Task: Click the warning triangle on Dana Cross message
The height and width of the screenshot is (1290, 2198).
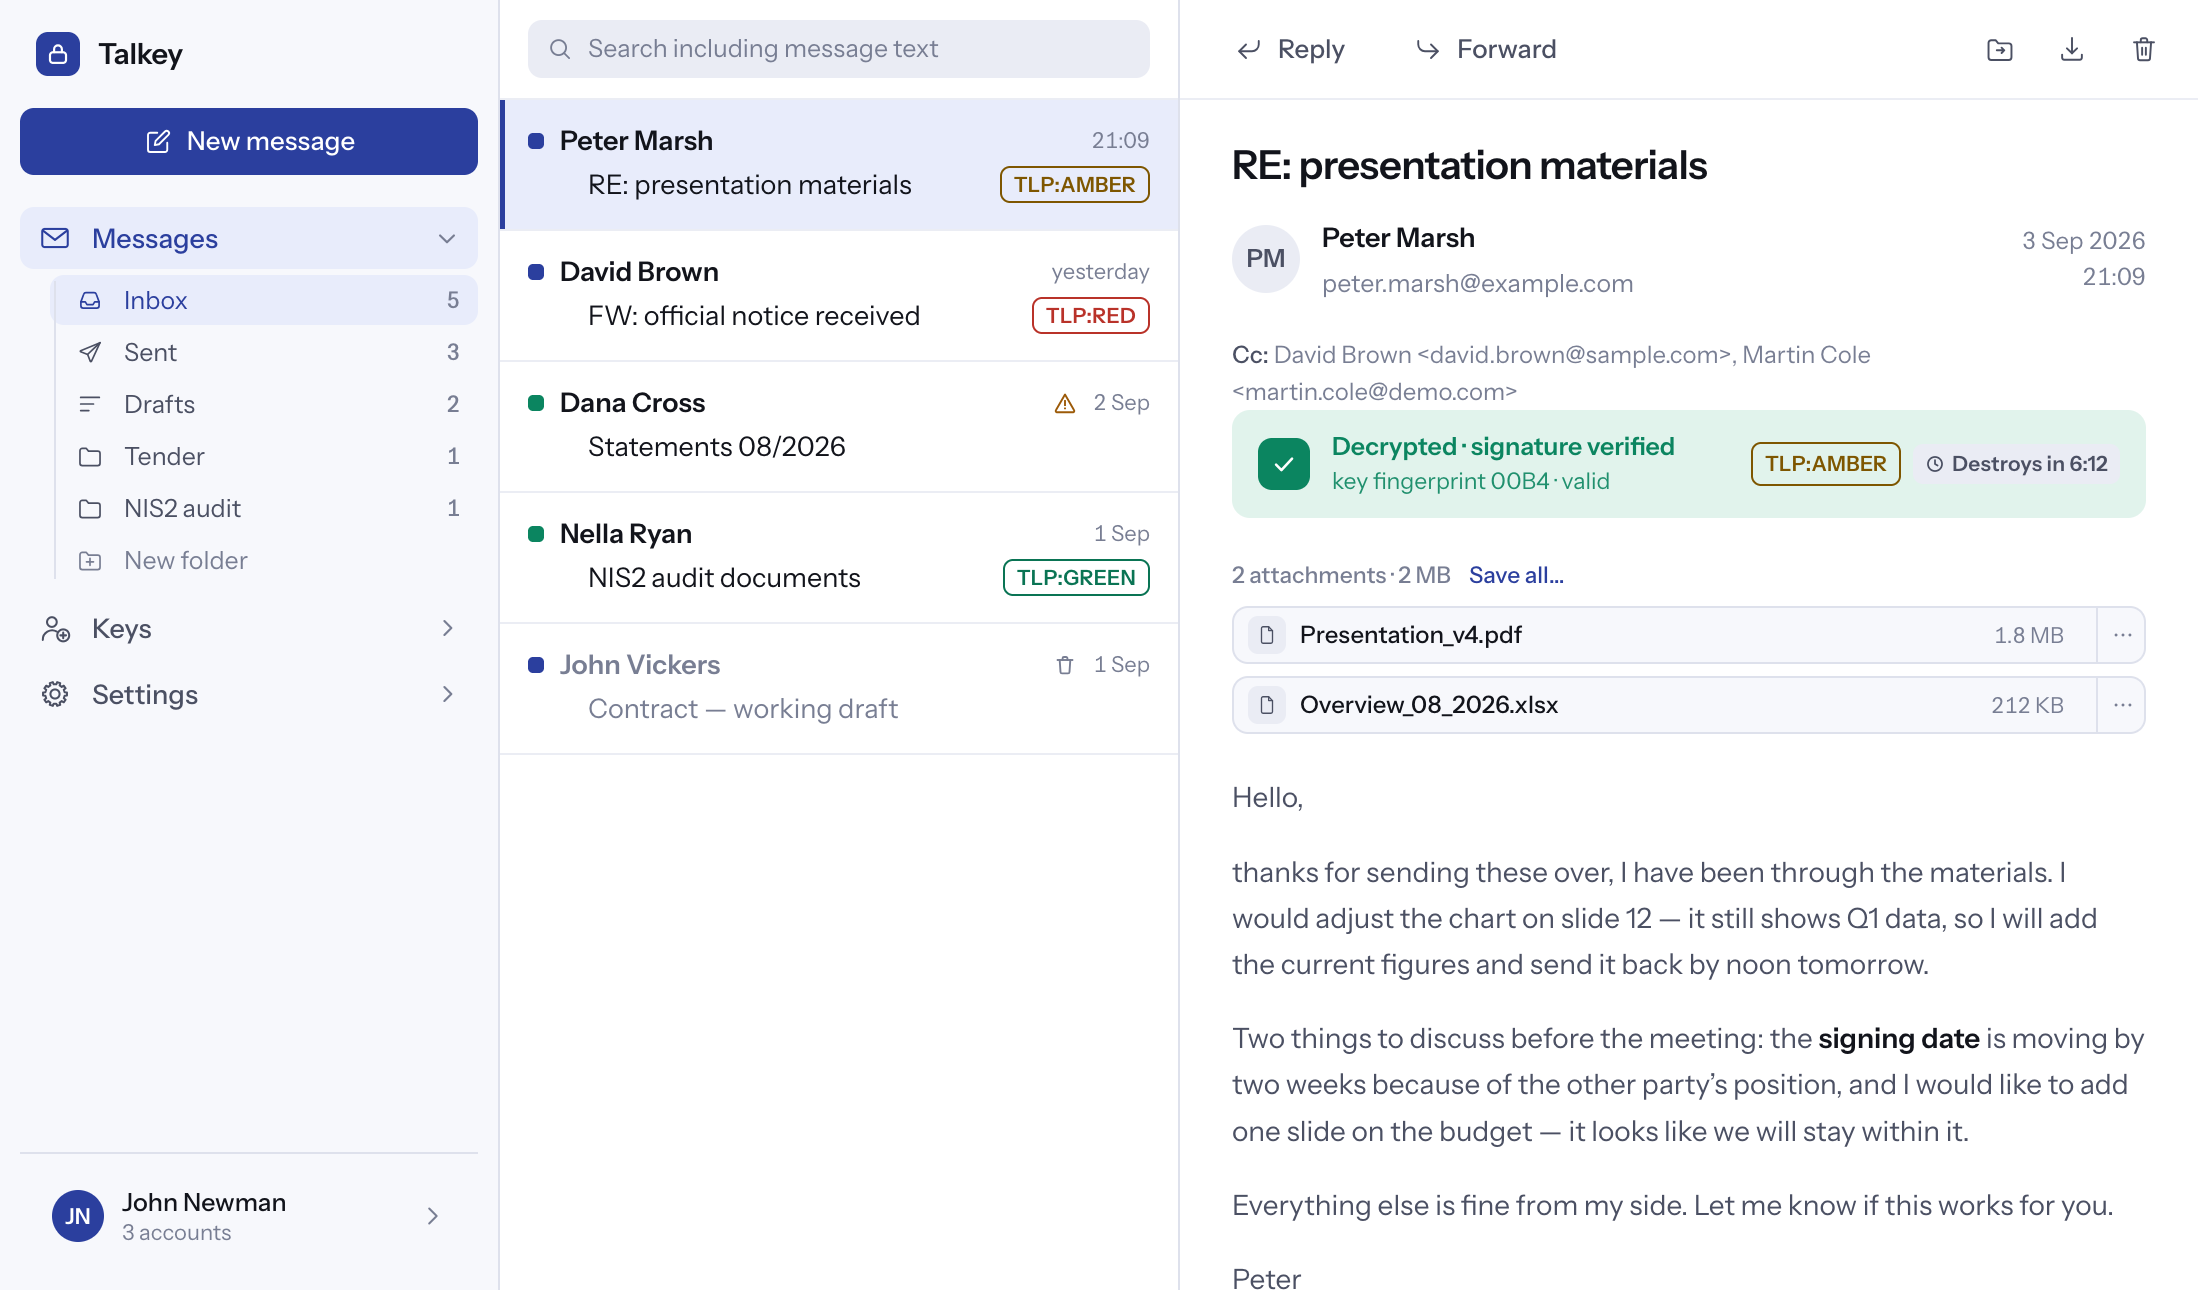Action: pos(1065,403)
